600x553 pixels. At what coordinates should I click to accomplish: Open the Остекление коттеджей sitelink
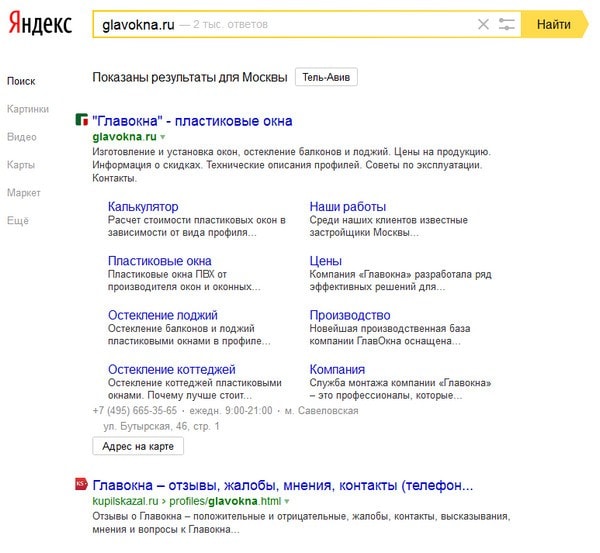point(172,370)
